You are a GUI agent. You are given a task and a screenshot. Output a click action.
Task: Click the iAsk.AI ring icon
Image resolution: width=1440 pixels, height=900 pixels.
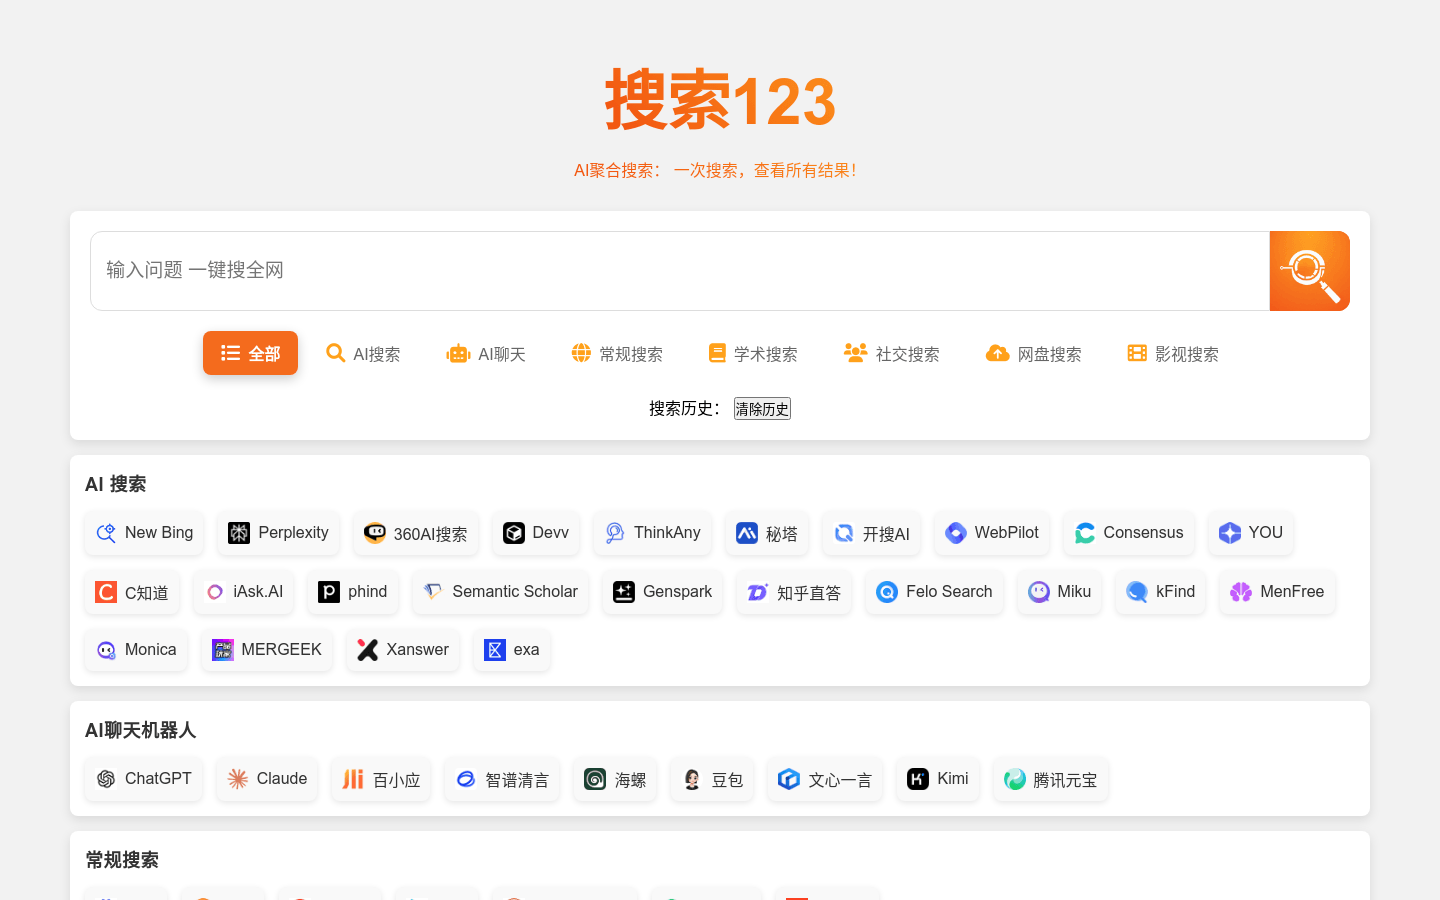(215, 592)
